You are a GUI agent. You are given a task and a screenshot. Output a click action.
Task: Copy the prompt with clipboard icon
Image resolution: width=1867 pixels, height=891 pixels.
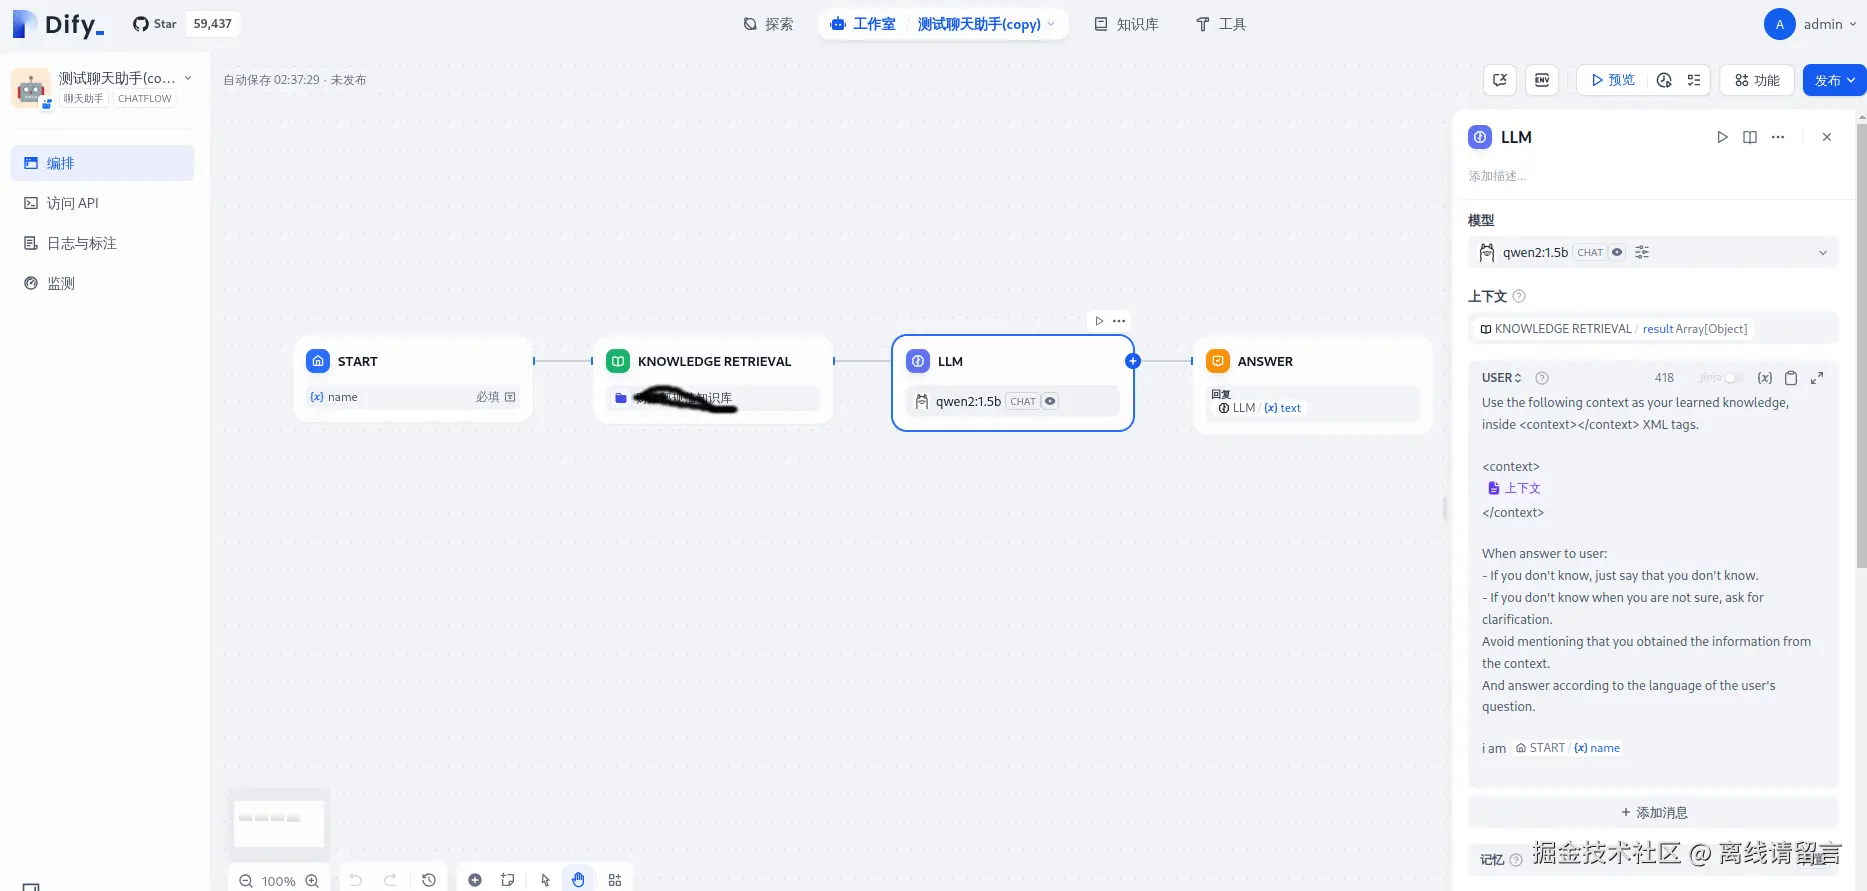(1791, 378)
